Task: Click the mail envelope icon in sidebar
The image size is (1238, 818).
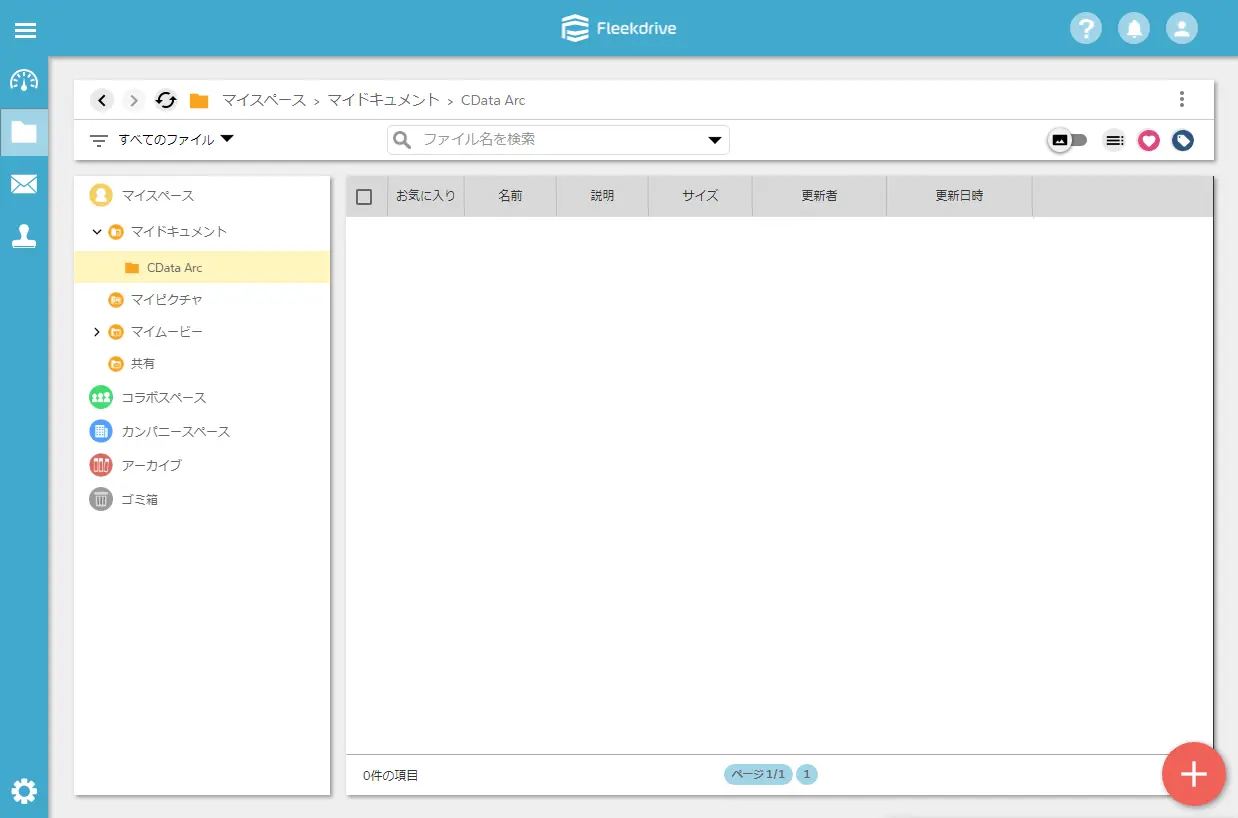Action: (x=24, y=184)
